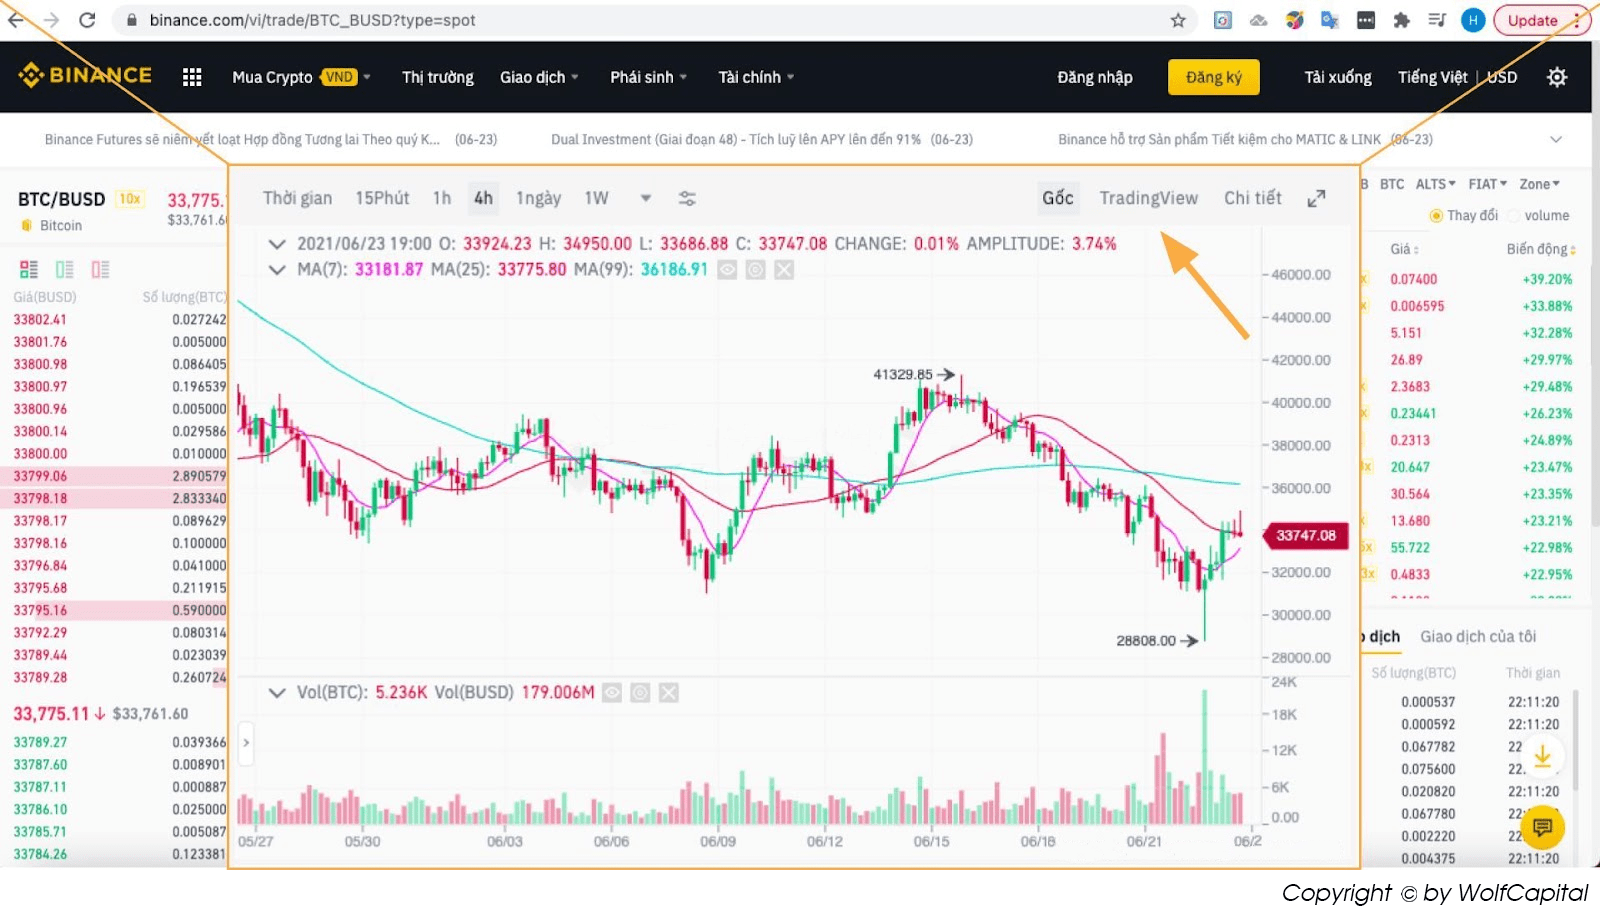This screenshot has width=1600, height=917.
Task: Sort the market list by Biến động
Action: (x=1540, y=249)
